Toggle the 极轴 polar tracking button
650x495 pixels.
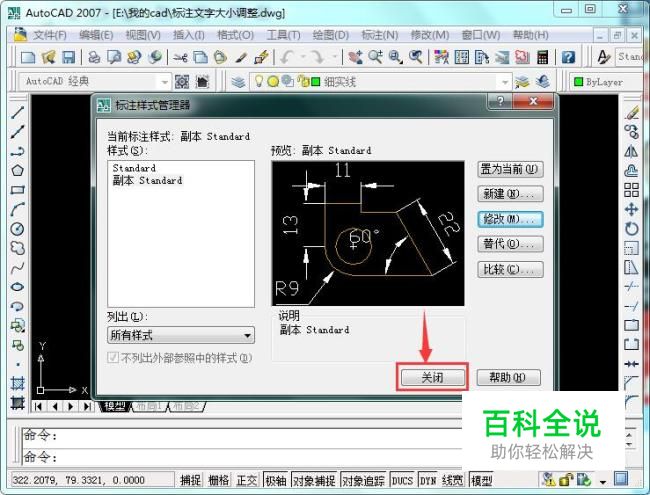click(275, 480)
